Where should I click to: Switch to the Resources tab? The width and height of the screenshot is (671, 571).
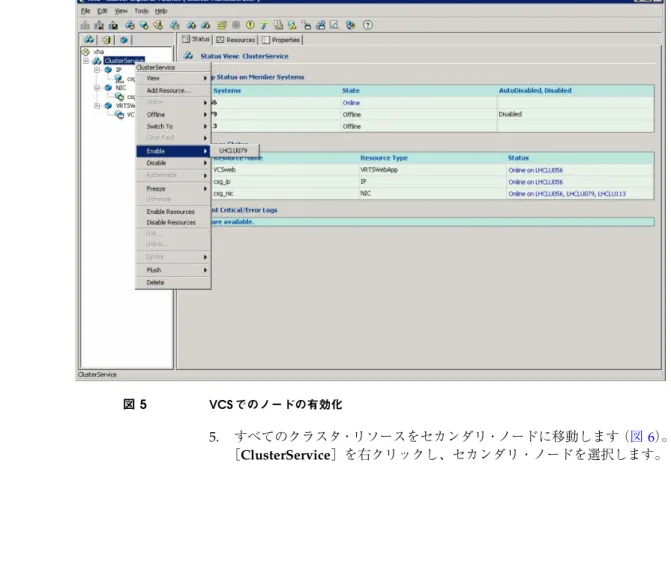click(236, 40)
